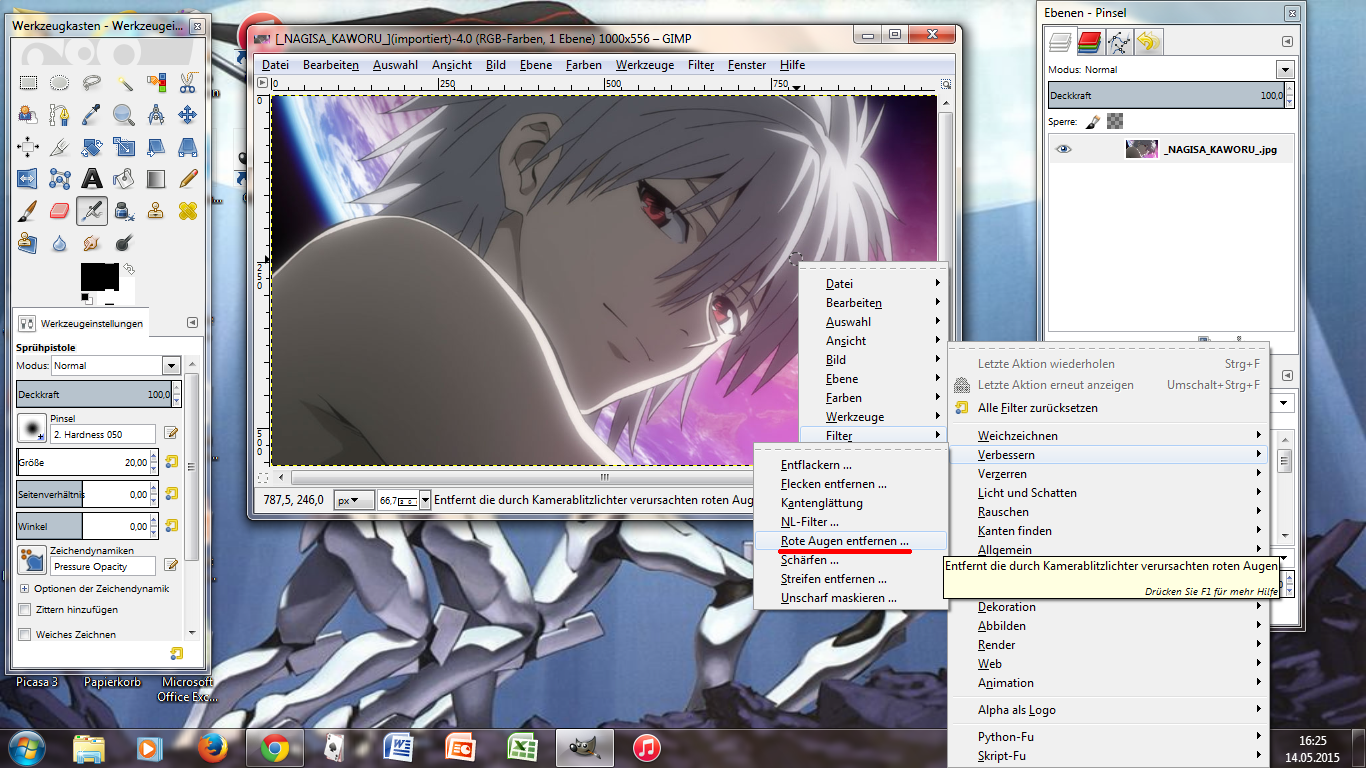This screenshot has width=1366, height=769.
Task: Open the zoom percentage dropdown in status bar
Action: (x=425, y=500)
